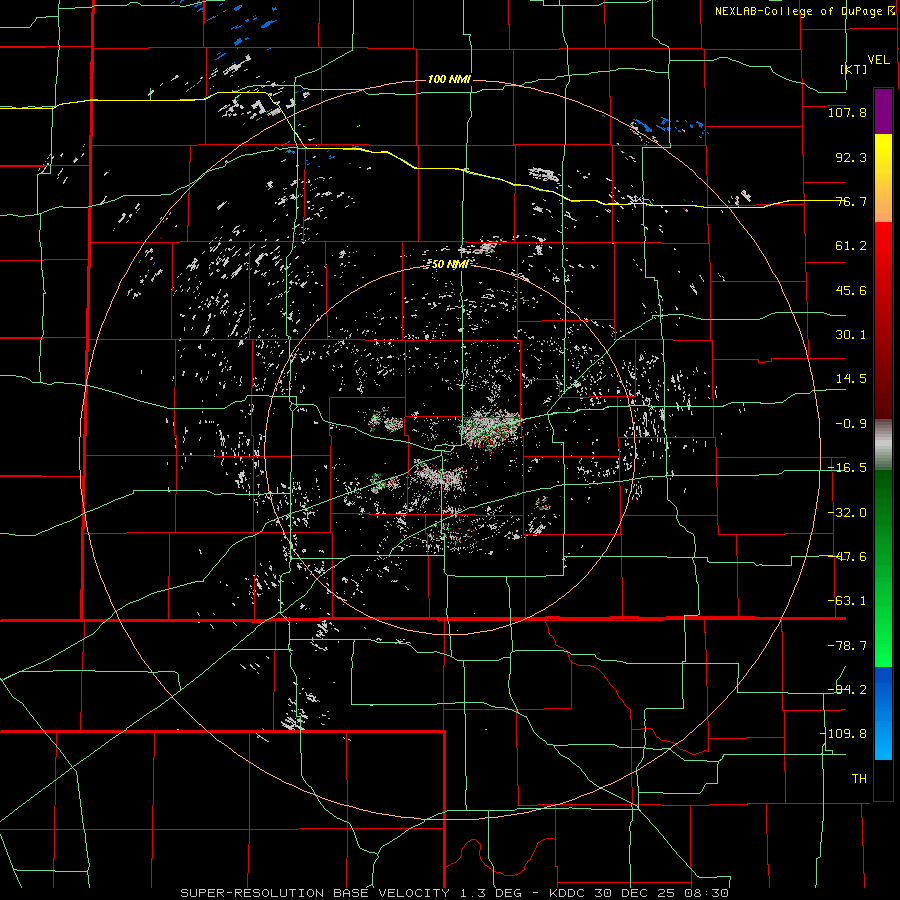
Task: Click the 30 DEC 25 date text
Action: point(634,893)
